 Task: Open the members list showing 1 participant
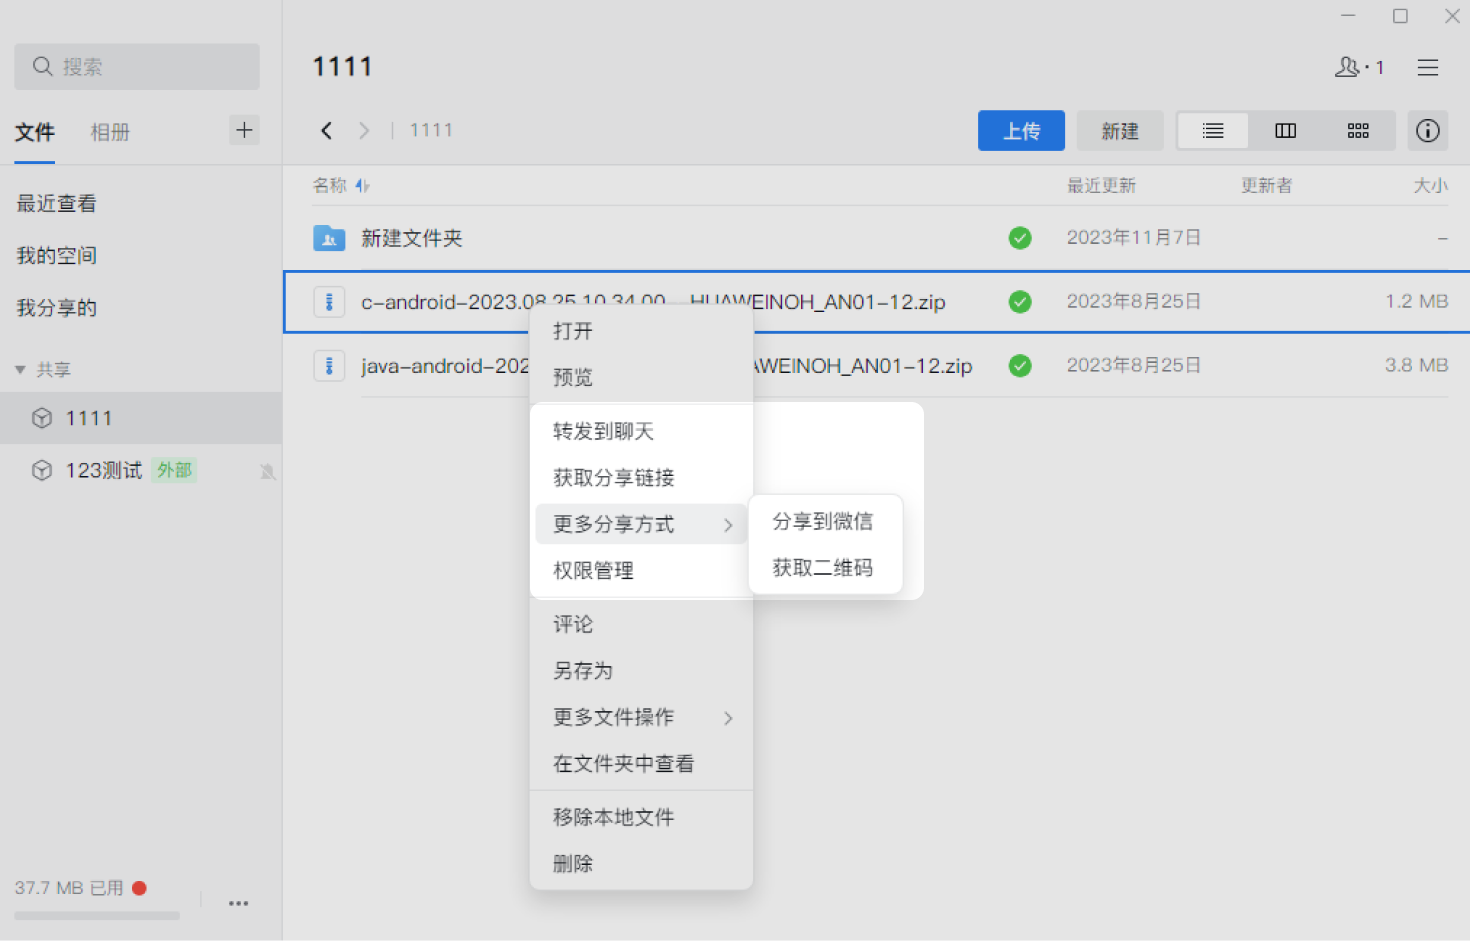tap(1358, 67)
